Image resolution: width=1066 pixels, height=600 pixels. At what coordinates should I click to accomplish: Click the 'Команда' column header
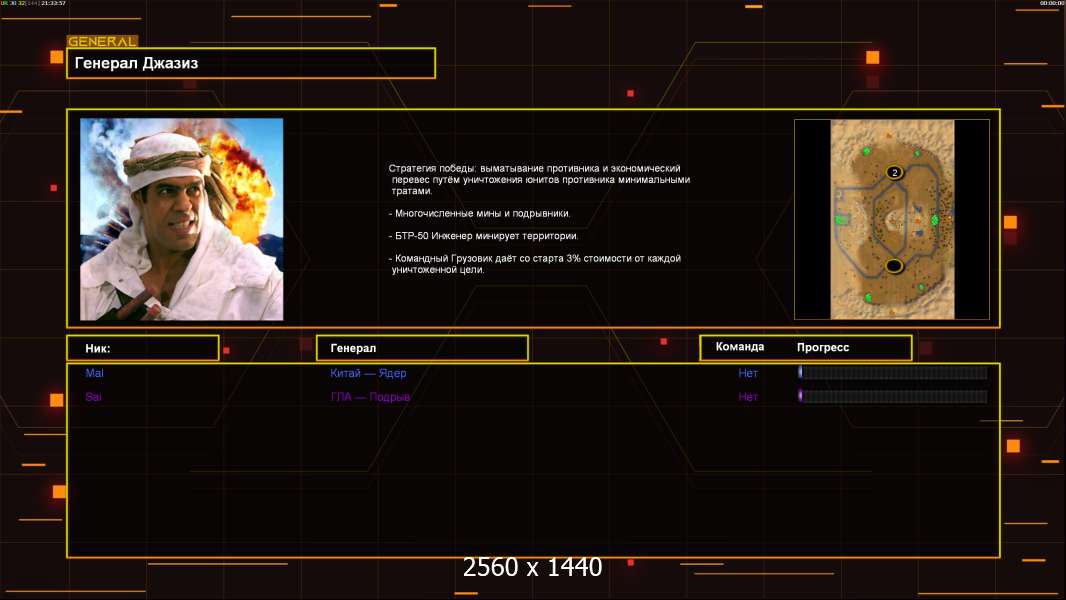coord(740,347)
